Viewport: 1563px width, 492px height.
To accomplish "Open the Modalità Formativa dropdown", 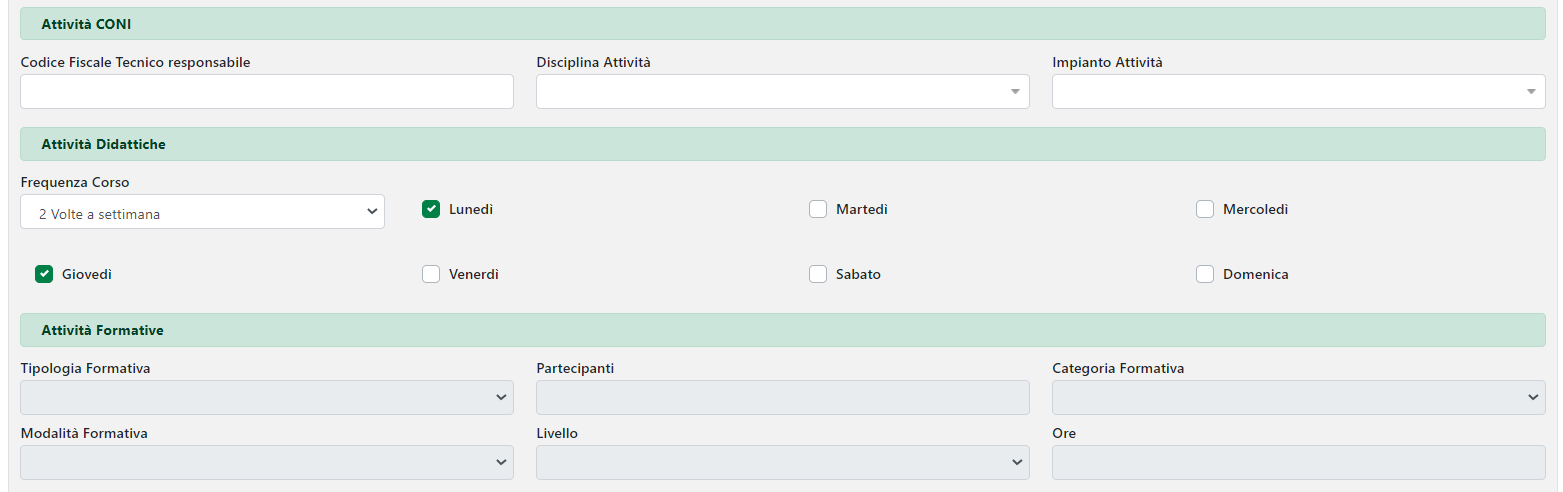I will tap(266, 463).
